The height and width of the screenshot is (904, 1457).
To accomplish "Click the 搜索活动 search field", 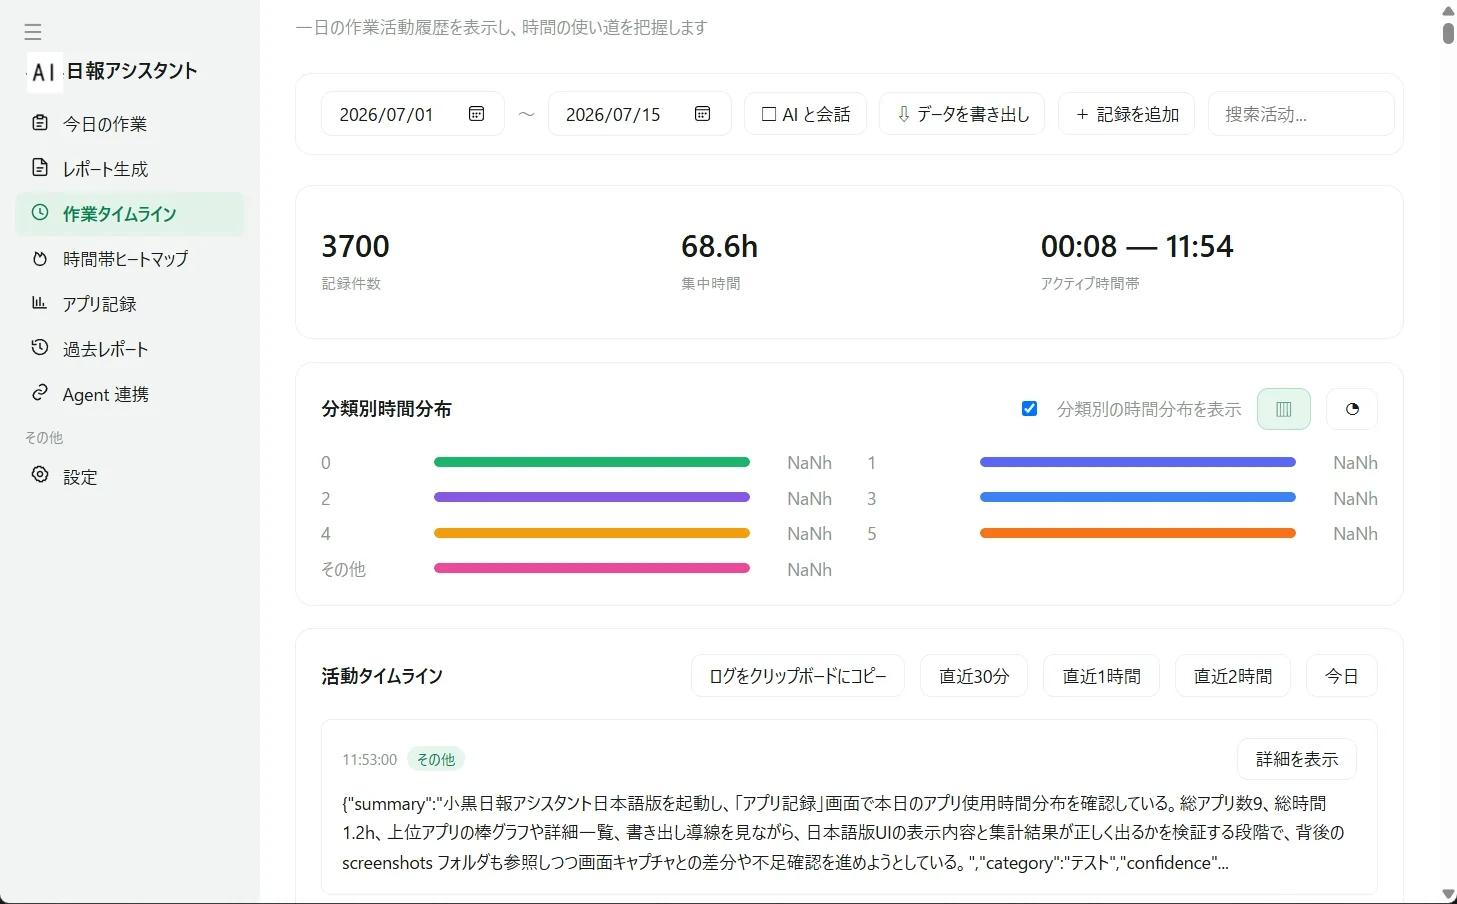I will [1301, 114].
